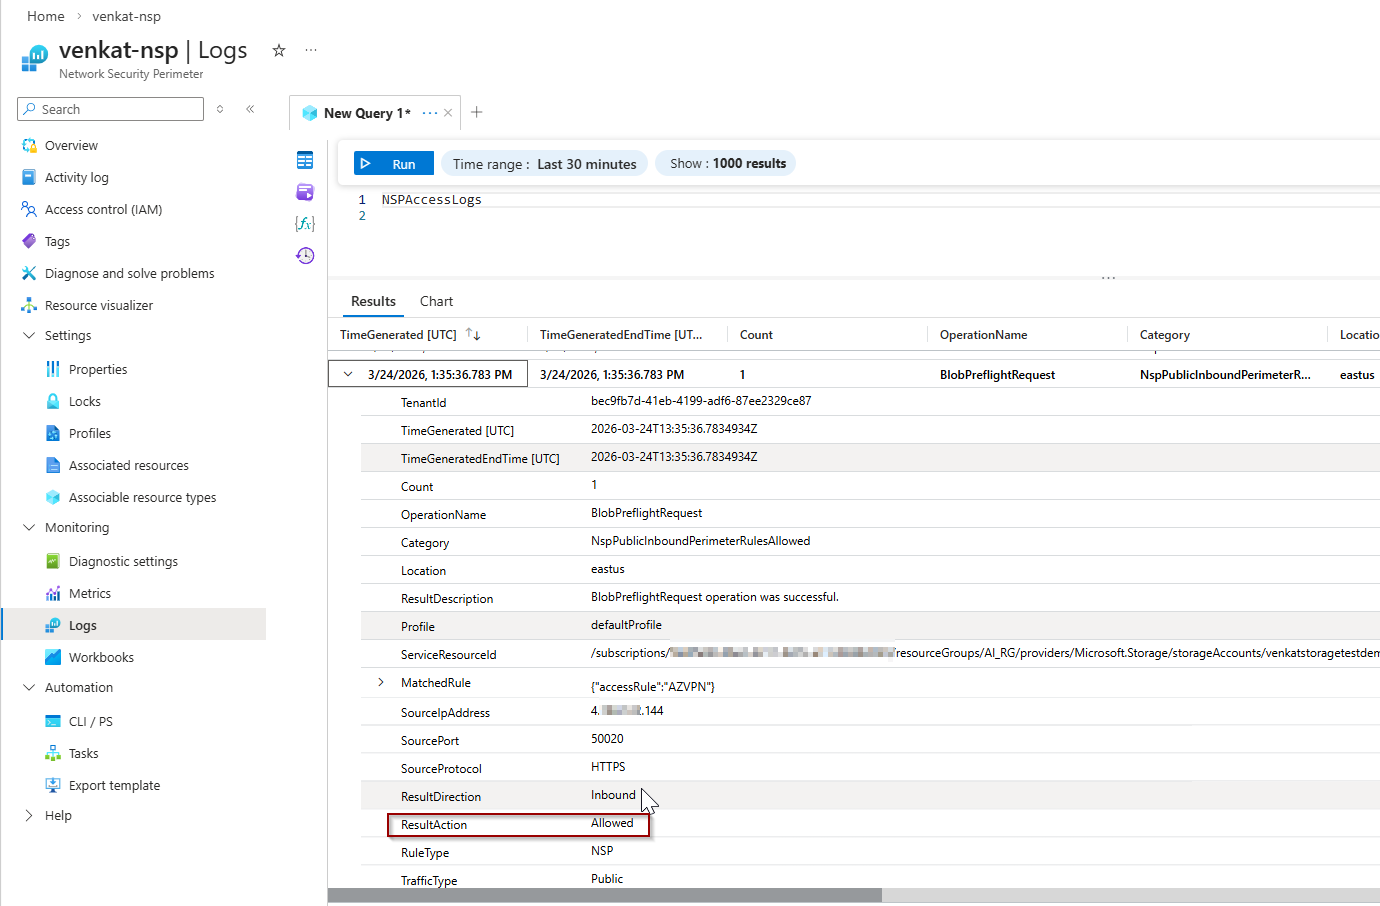The height and width of the screenshot is (906, 1380).
Task: Open the CLI / PS icon
Action: point(53,722)
